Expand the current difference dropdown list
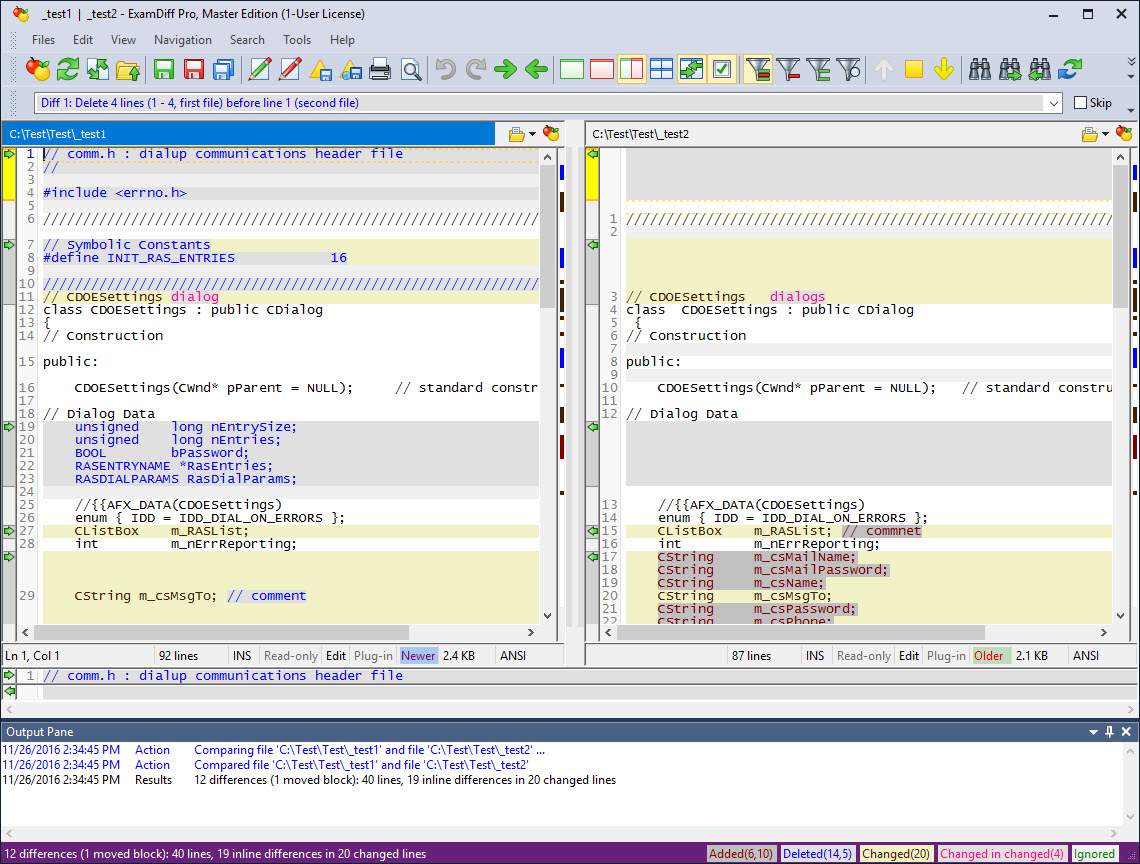 coord(1053,103)
